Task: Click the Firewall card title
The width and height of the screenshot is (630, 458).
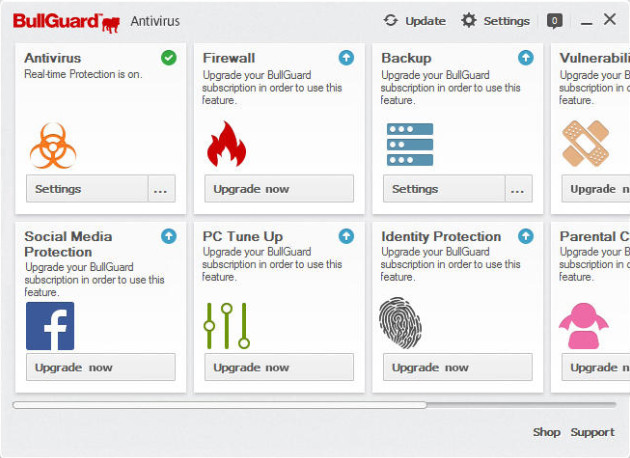Action: (x=229, y=58)
